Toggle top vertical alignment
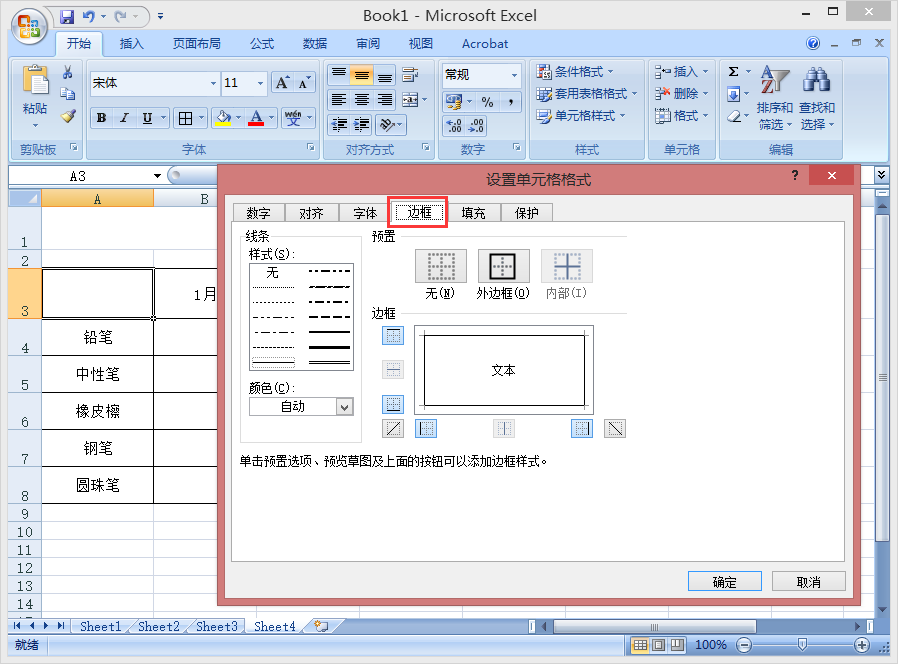898x664 pixels. [339, 75]
